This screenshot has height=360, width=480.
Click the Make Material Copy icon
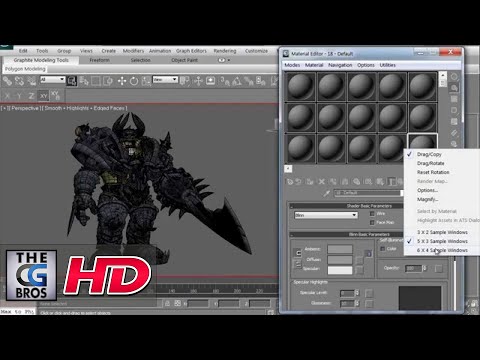click(x=333, y=182)
